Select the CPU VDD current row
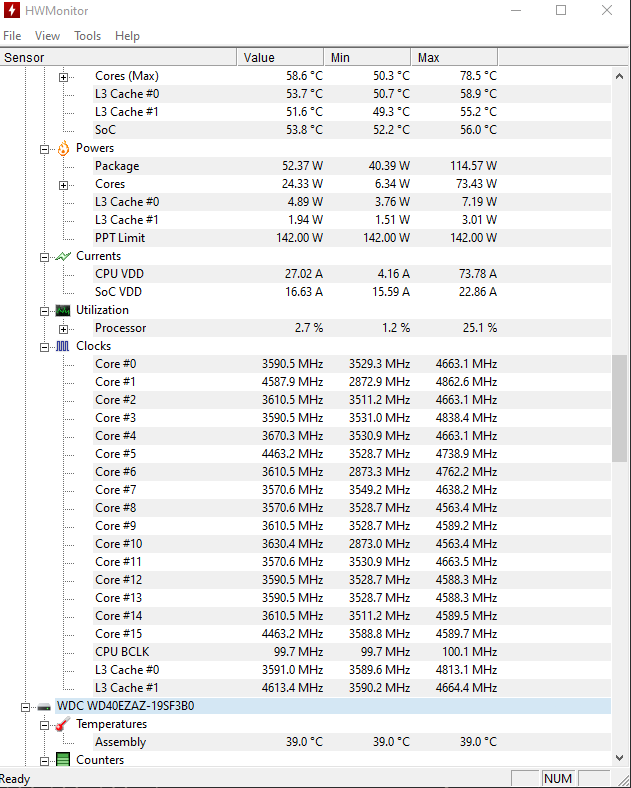This screenshot has width=631, height=788. coord(352,274)
